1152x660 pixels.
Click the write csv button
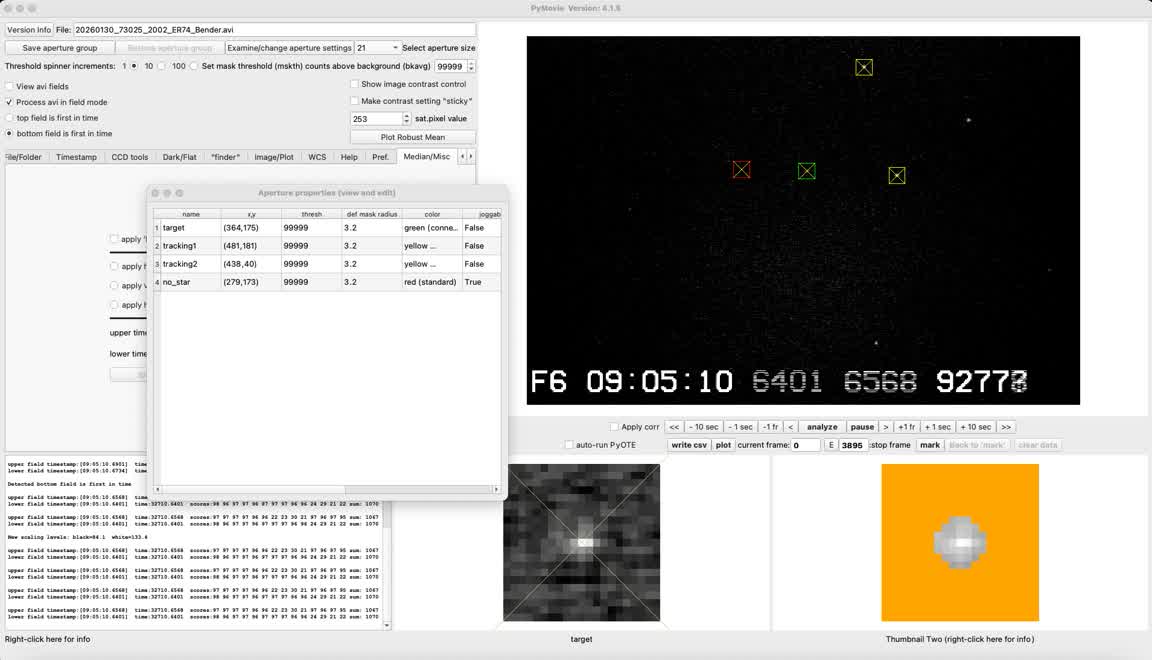click(689, 445)
